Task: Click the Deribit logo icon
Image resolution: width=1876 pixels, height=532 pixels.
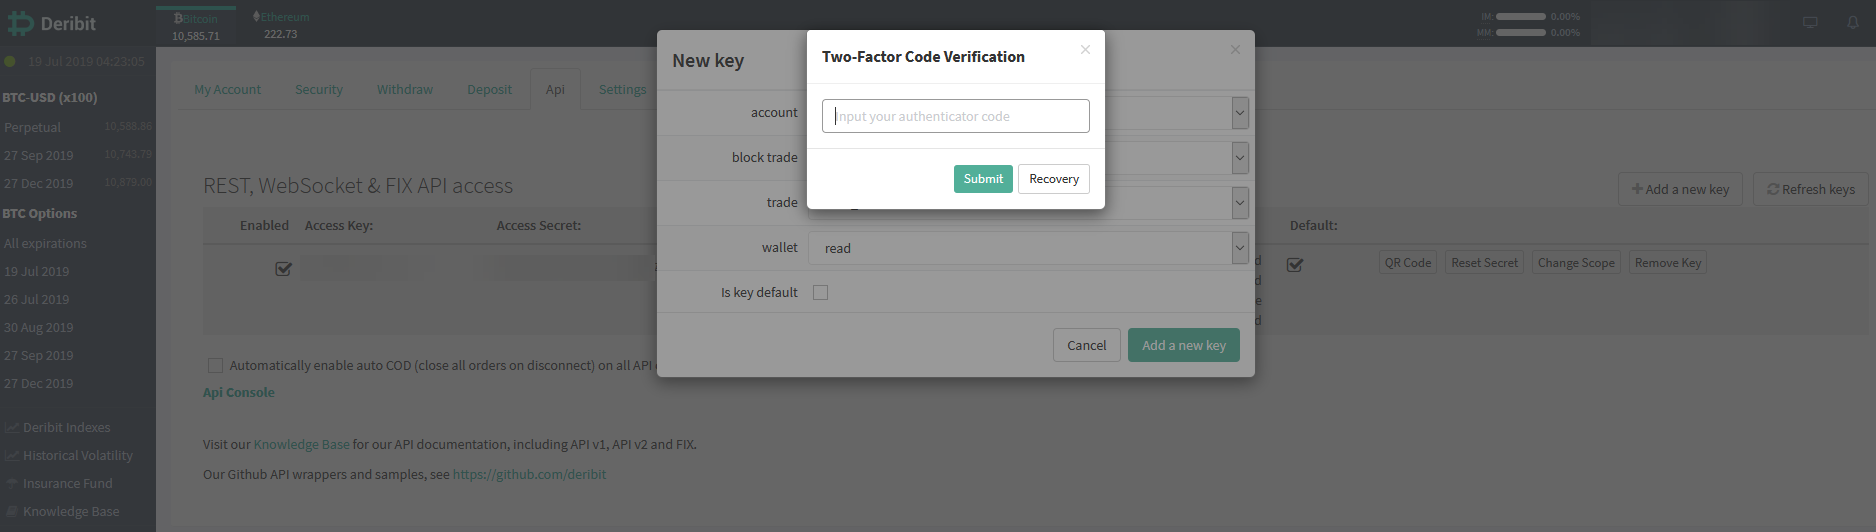Action: point(20,23)
